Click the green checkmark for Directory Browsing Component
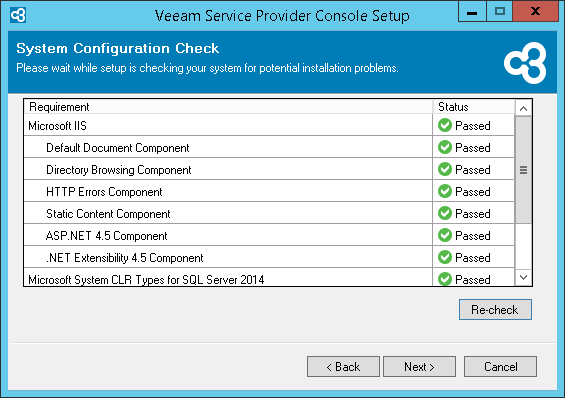This screenshot has height=398, width=565. click(445, 169)
